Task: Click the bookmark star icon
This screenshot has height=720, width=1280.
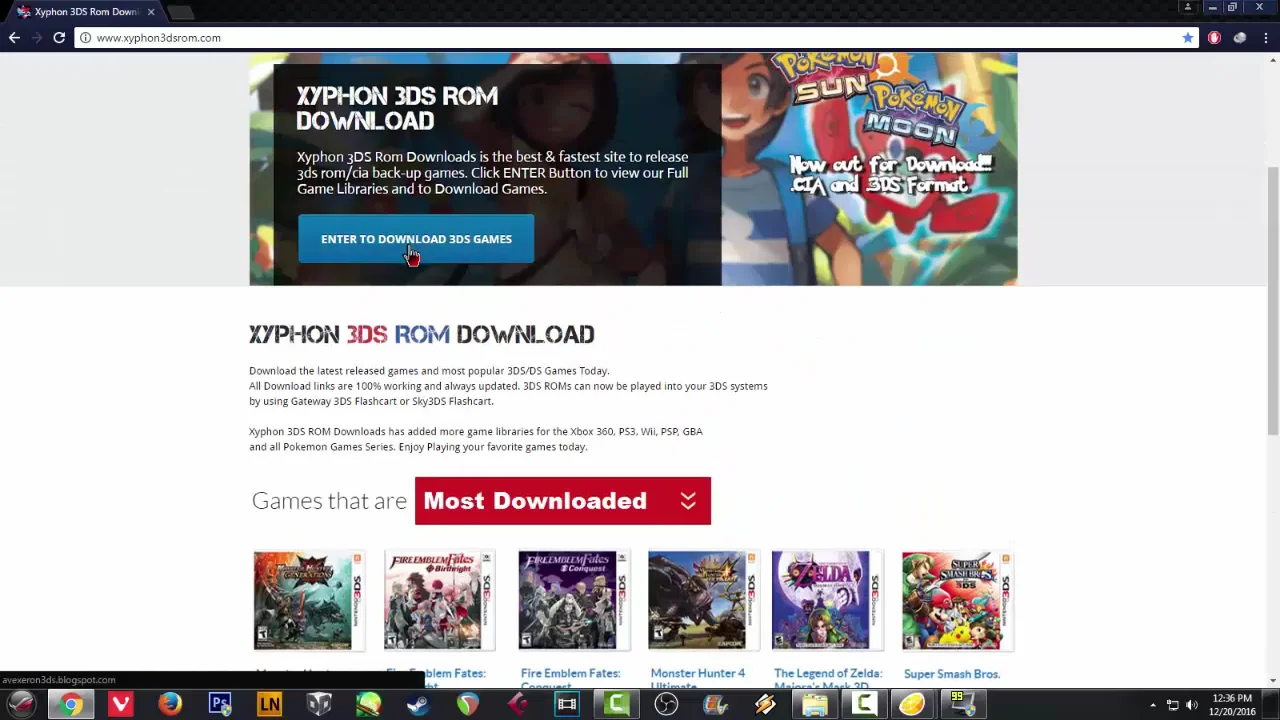Action: point(1188,38)
